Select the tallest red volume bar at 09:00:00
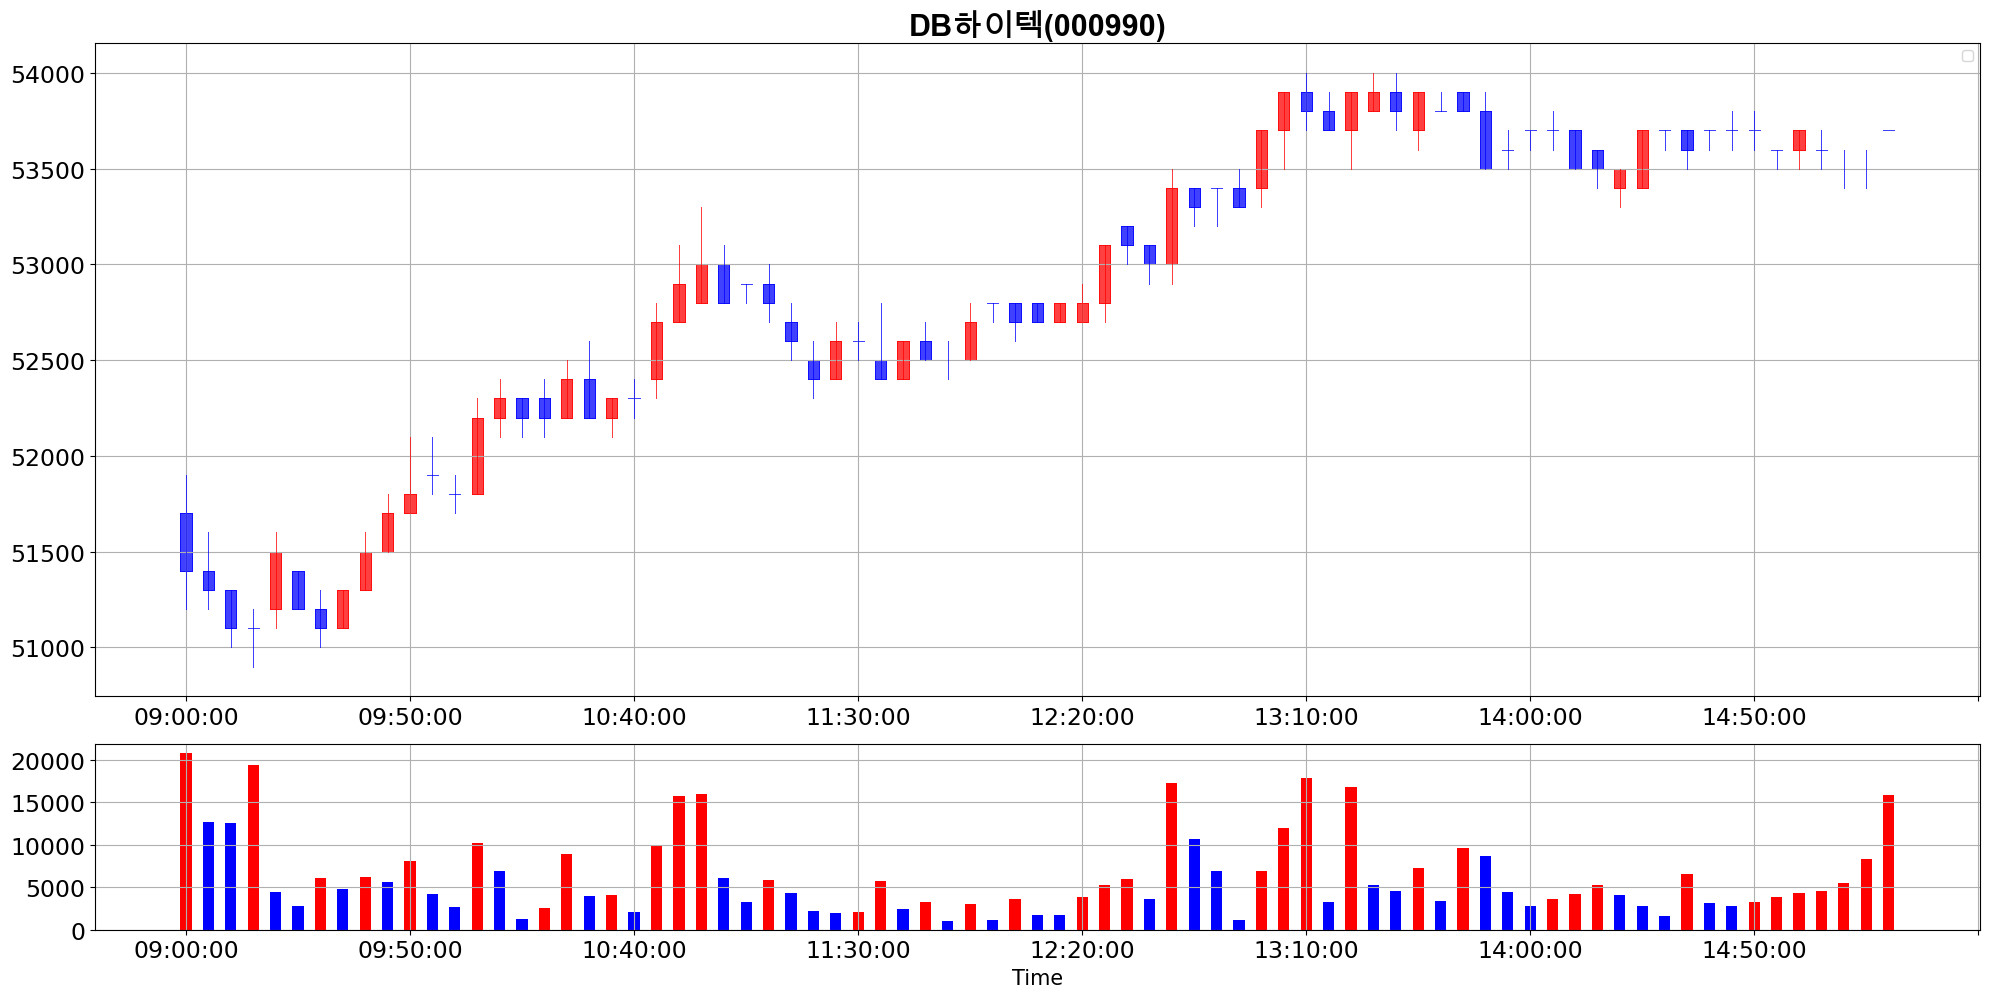Viewport: 1989px width, 998px height. 186,841
